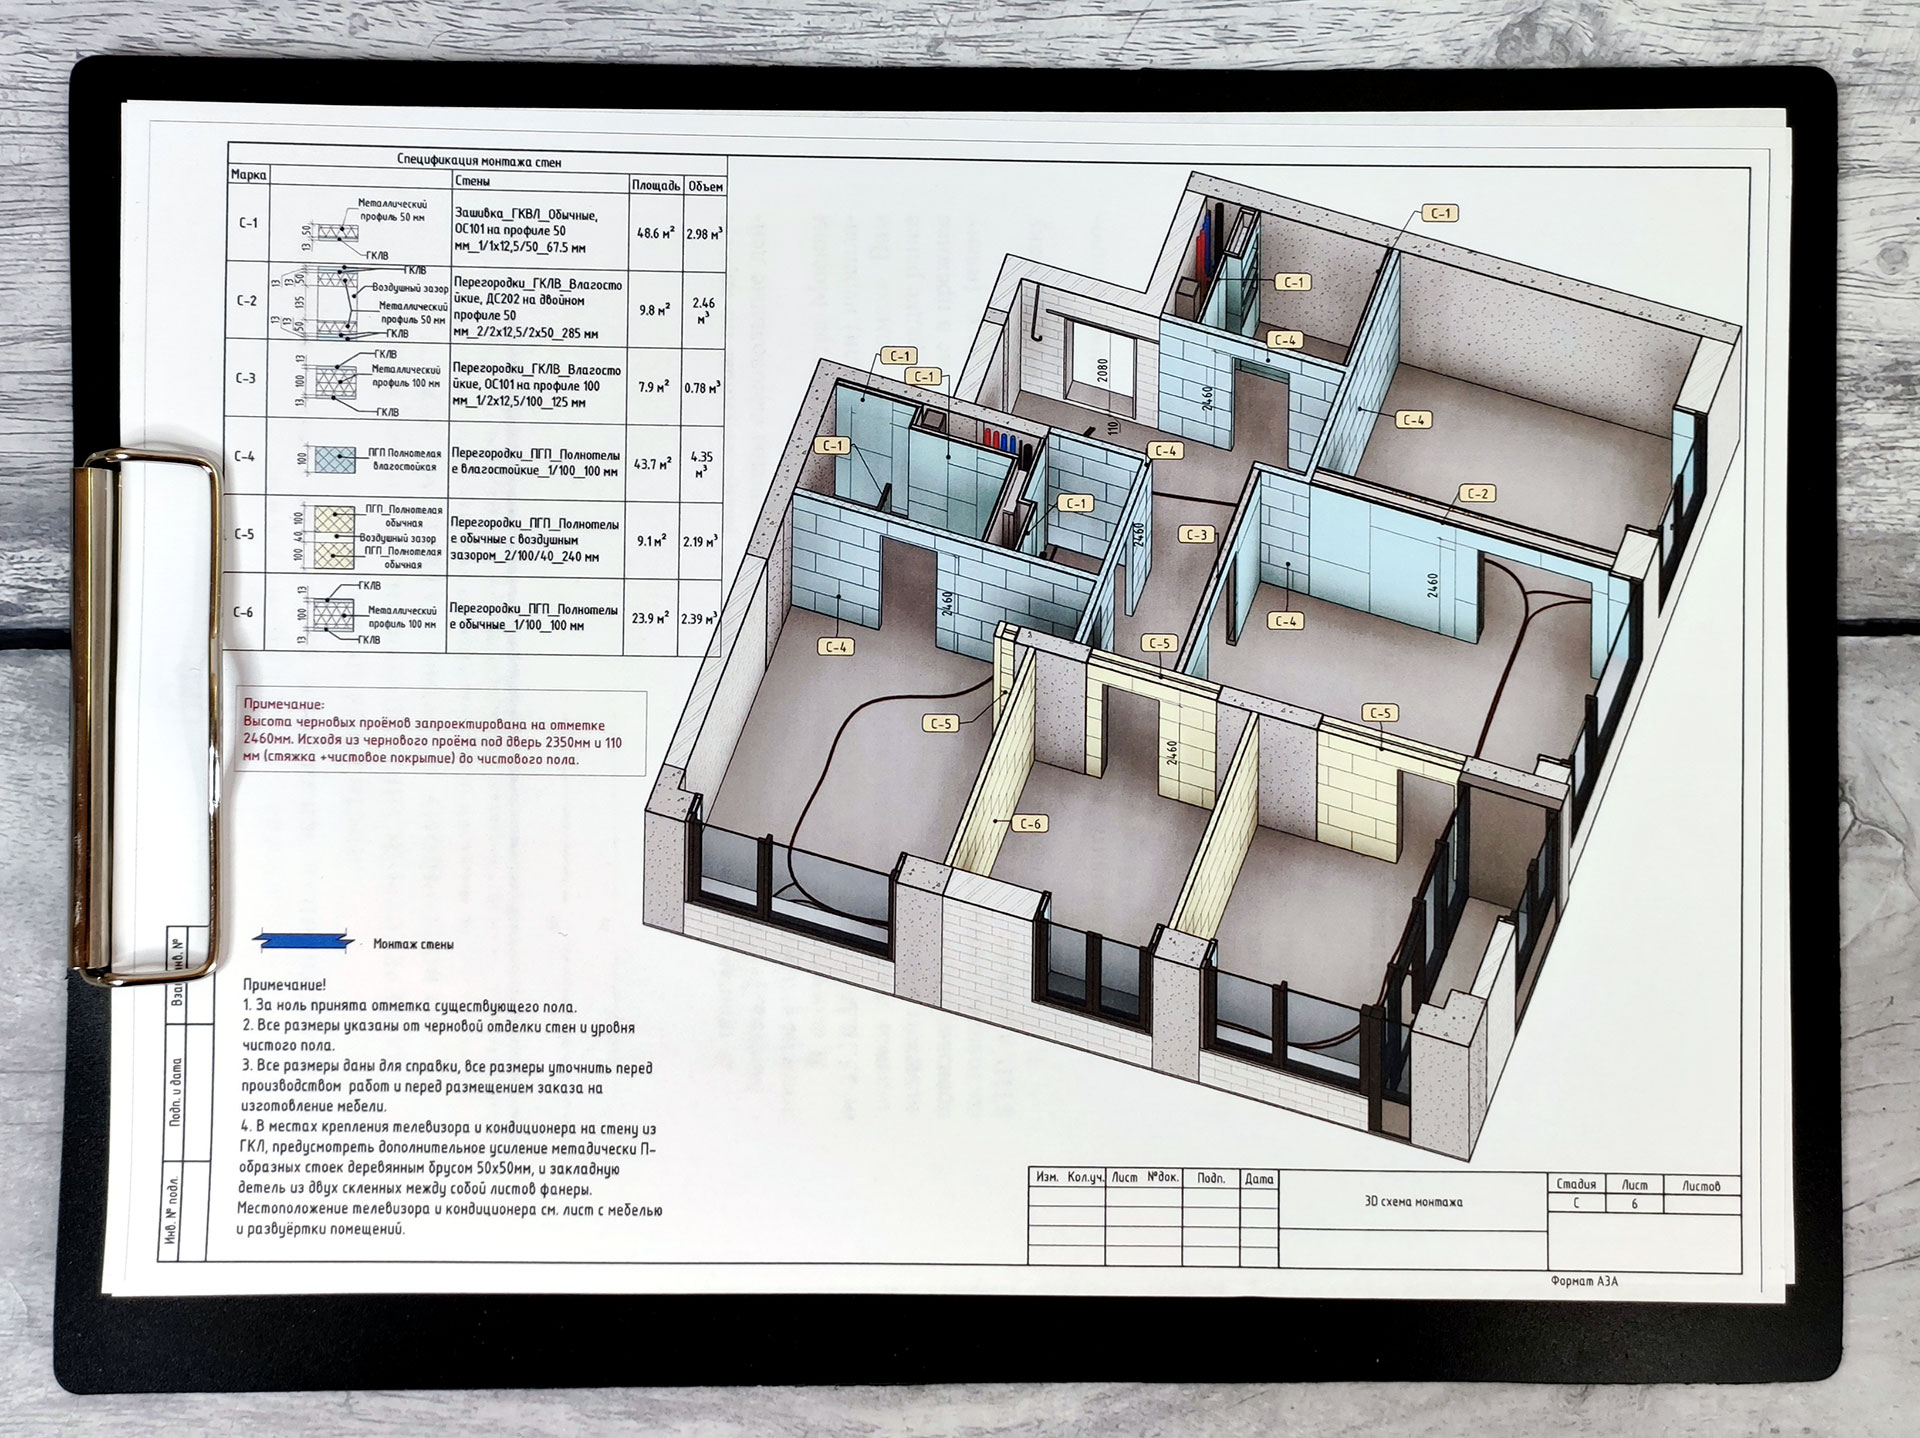The width and height of the screenshot is (1920, 1438).
Task: Click the C-6 section diagram in specification table
Action: [334, 613]
